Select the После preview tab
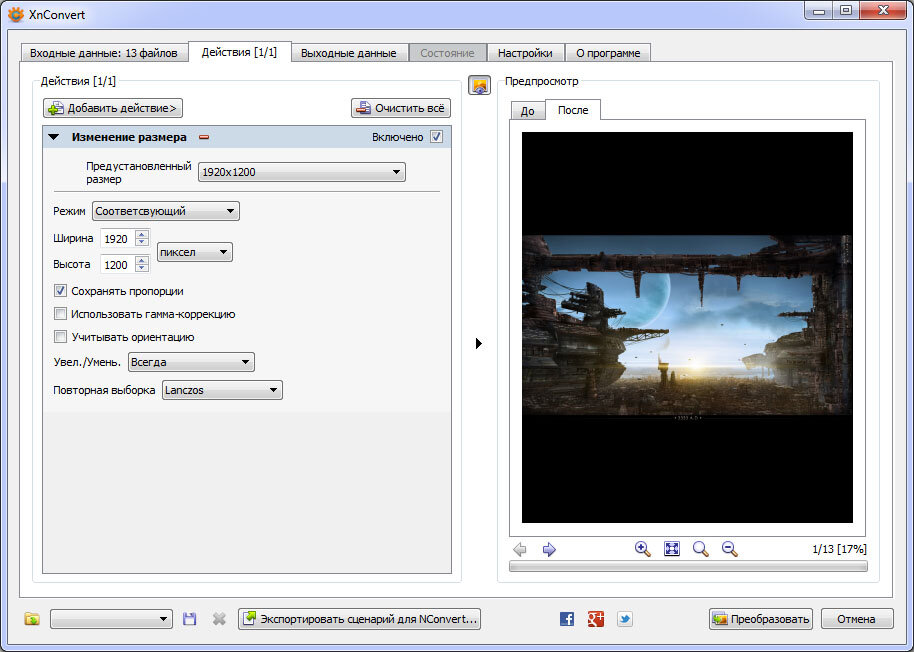 tap(573, 110)
